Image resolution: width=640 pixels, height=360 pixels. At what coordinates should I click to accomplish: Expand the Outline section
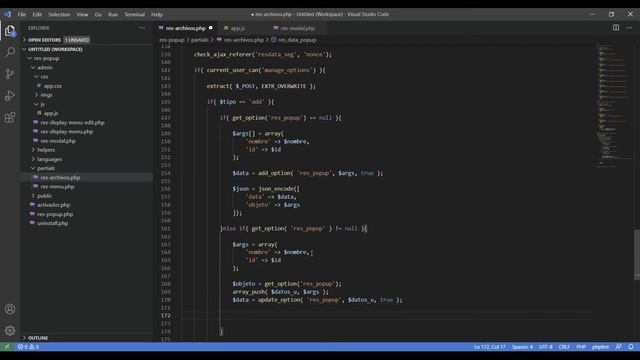click(x=38, y=338)
